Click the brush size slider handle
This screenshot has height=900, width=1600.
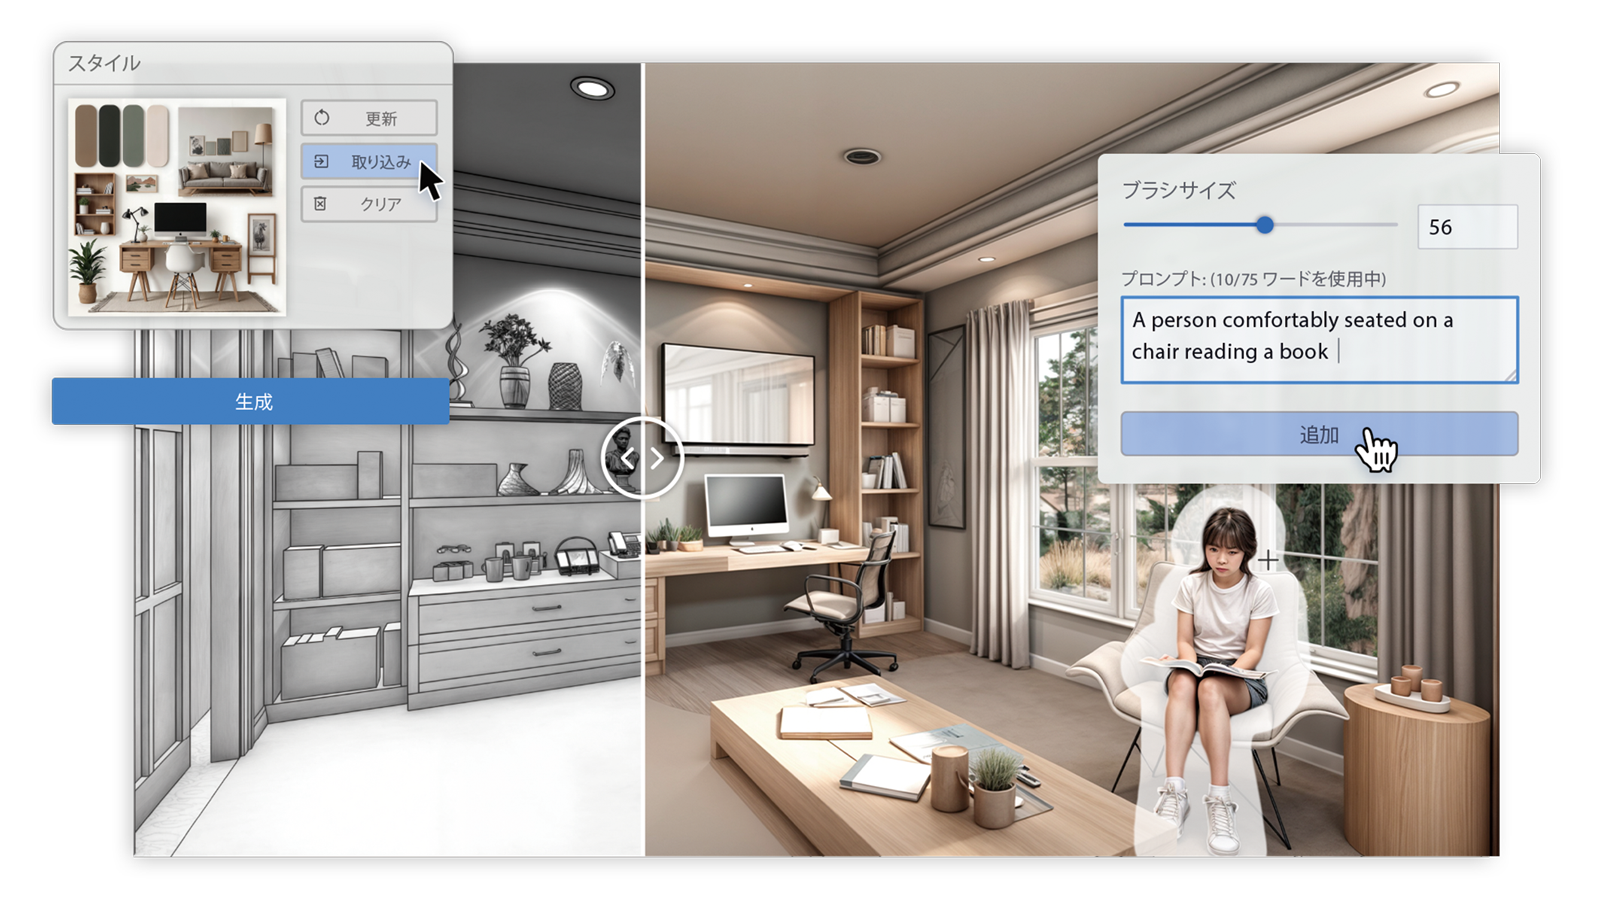pos(1265,225)
